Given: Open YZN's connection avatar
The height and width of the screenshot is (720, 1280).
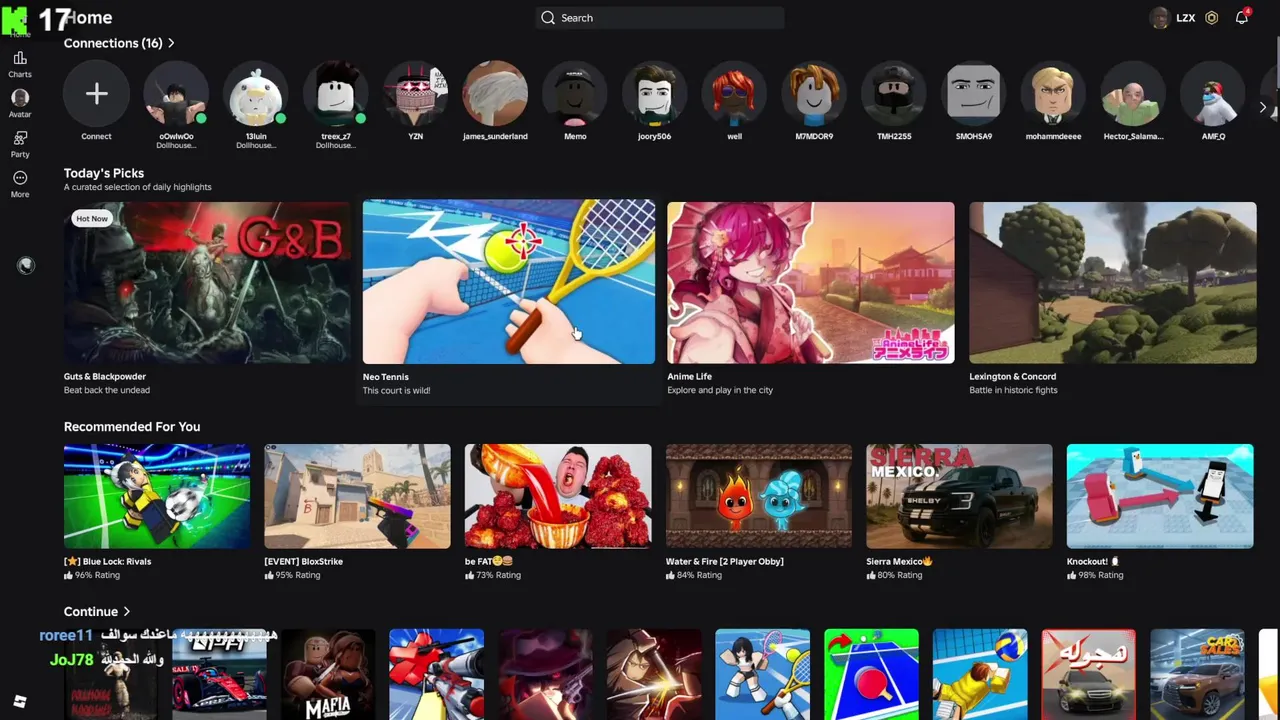Looking at the screenshot, I should (416, 94).
